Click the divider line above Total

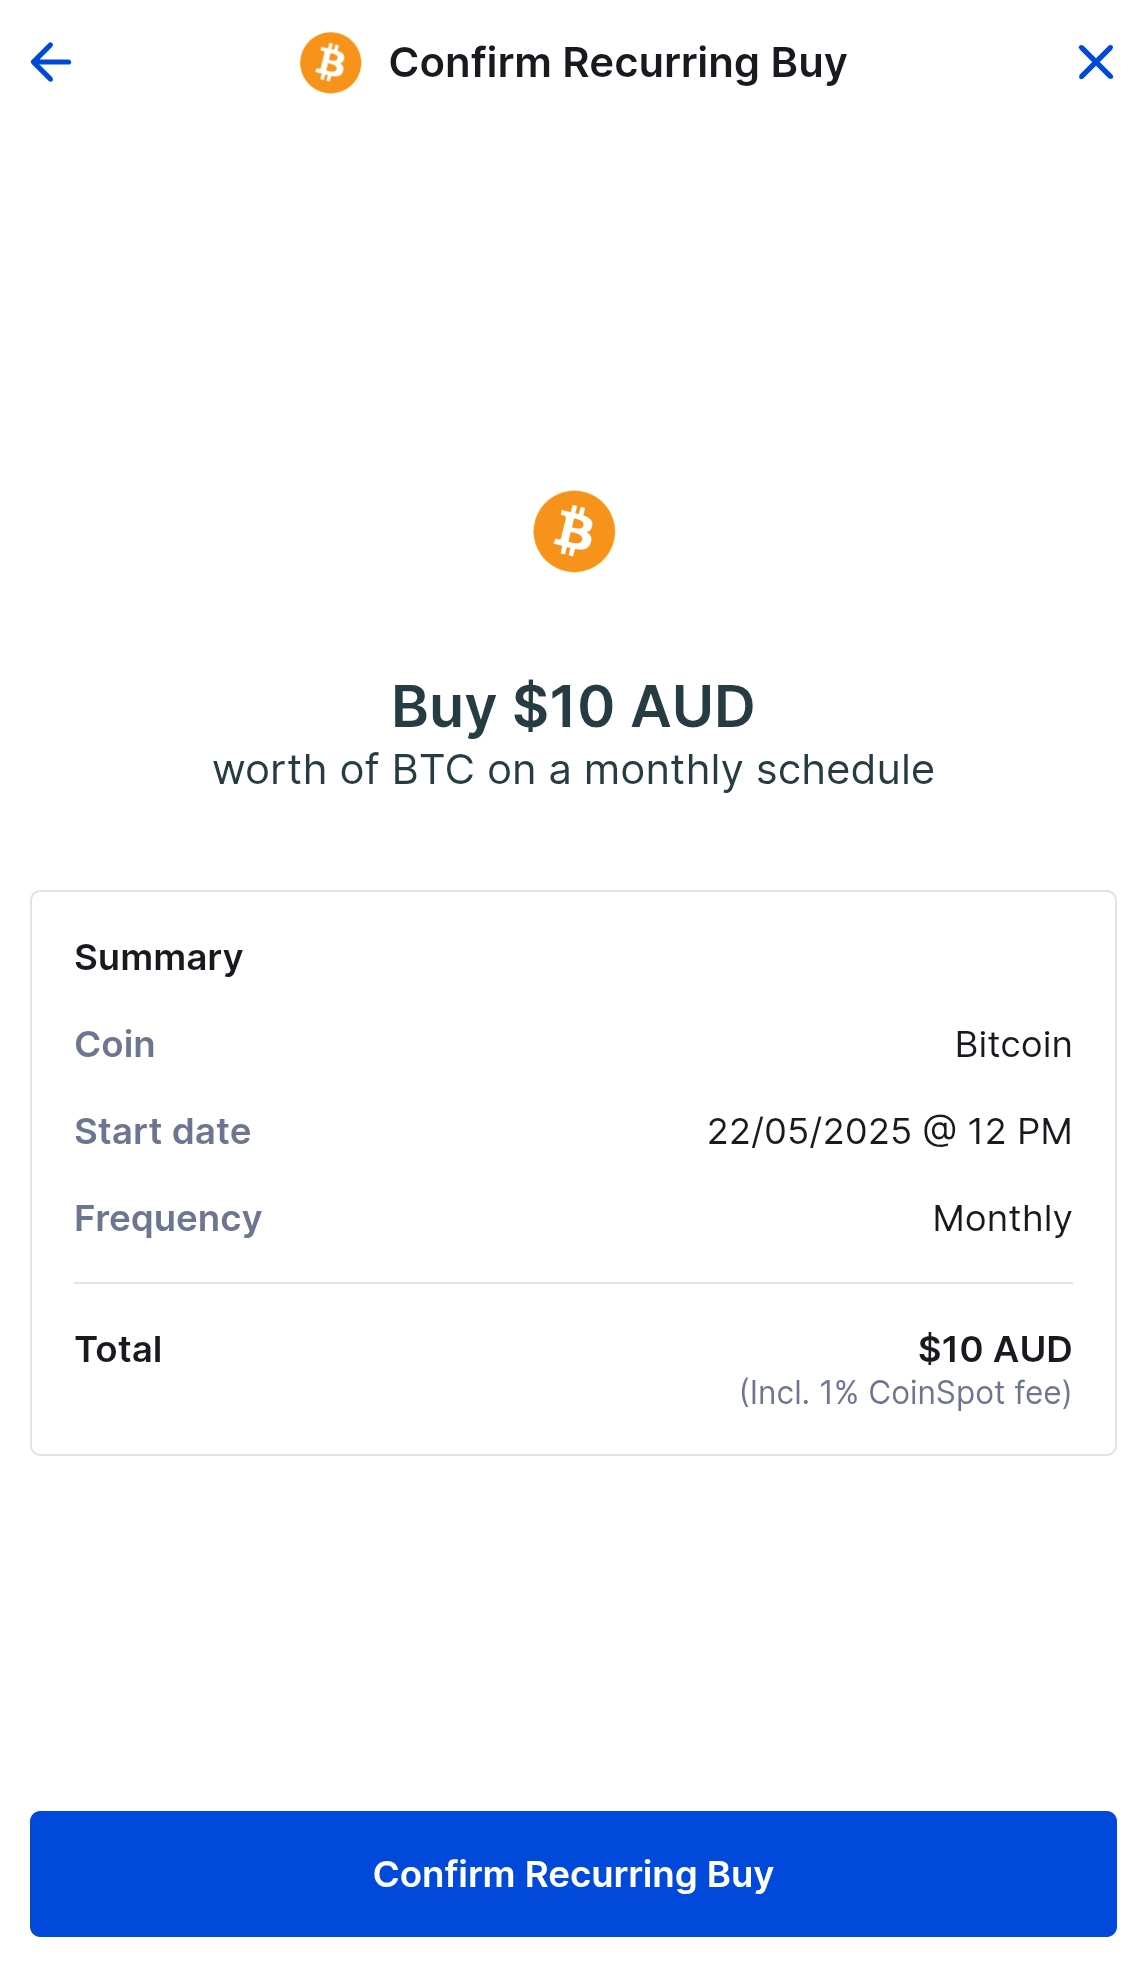(x=573, y=1283)
